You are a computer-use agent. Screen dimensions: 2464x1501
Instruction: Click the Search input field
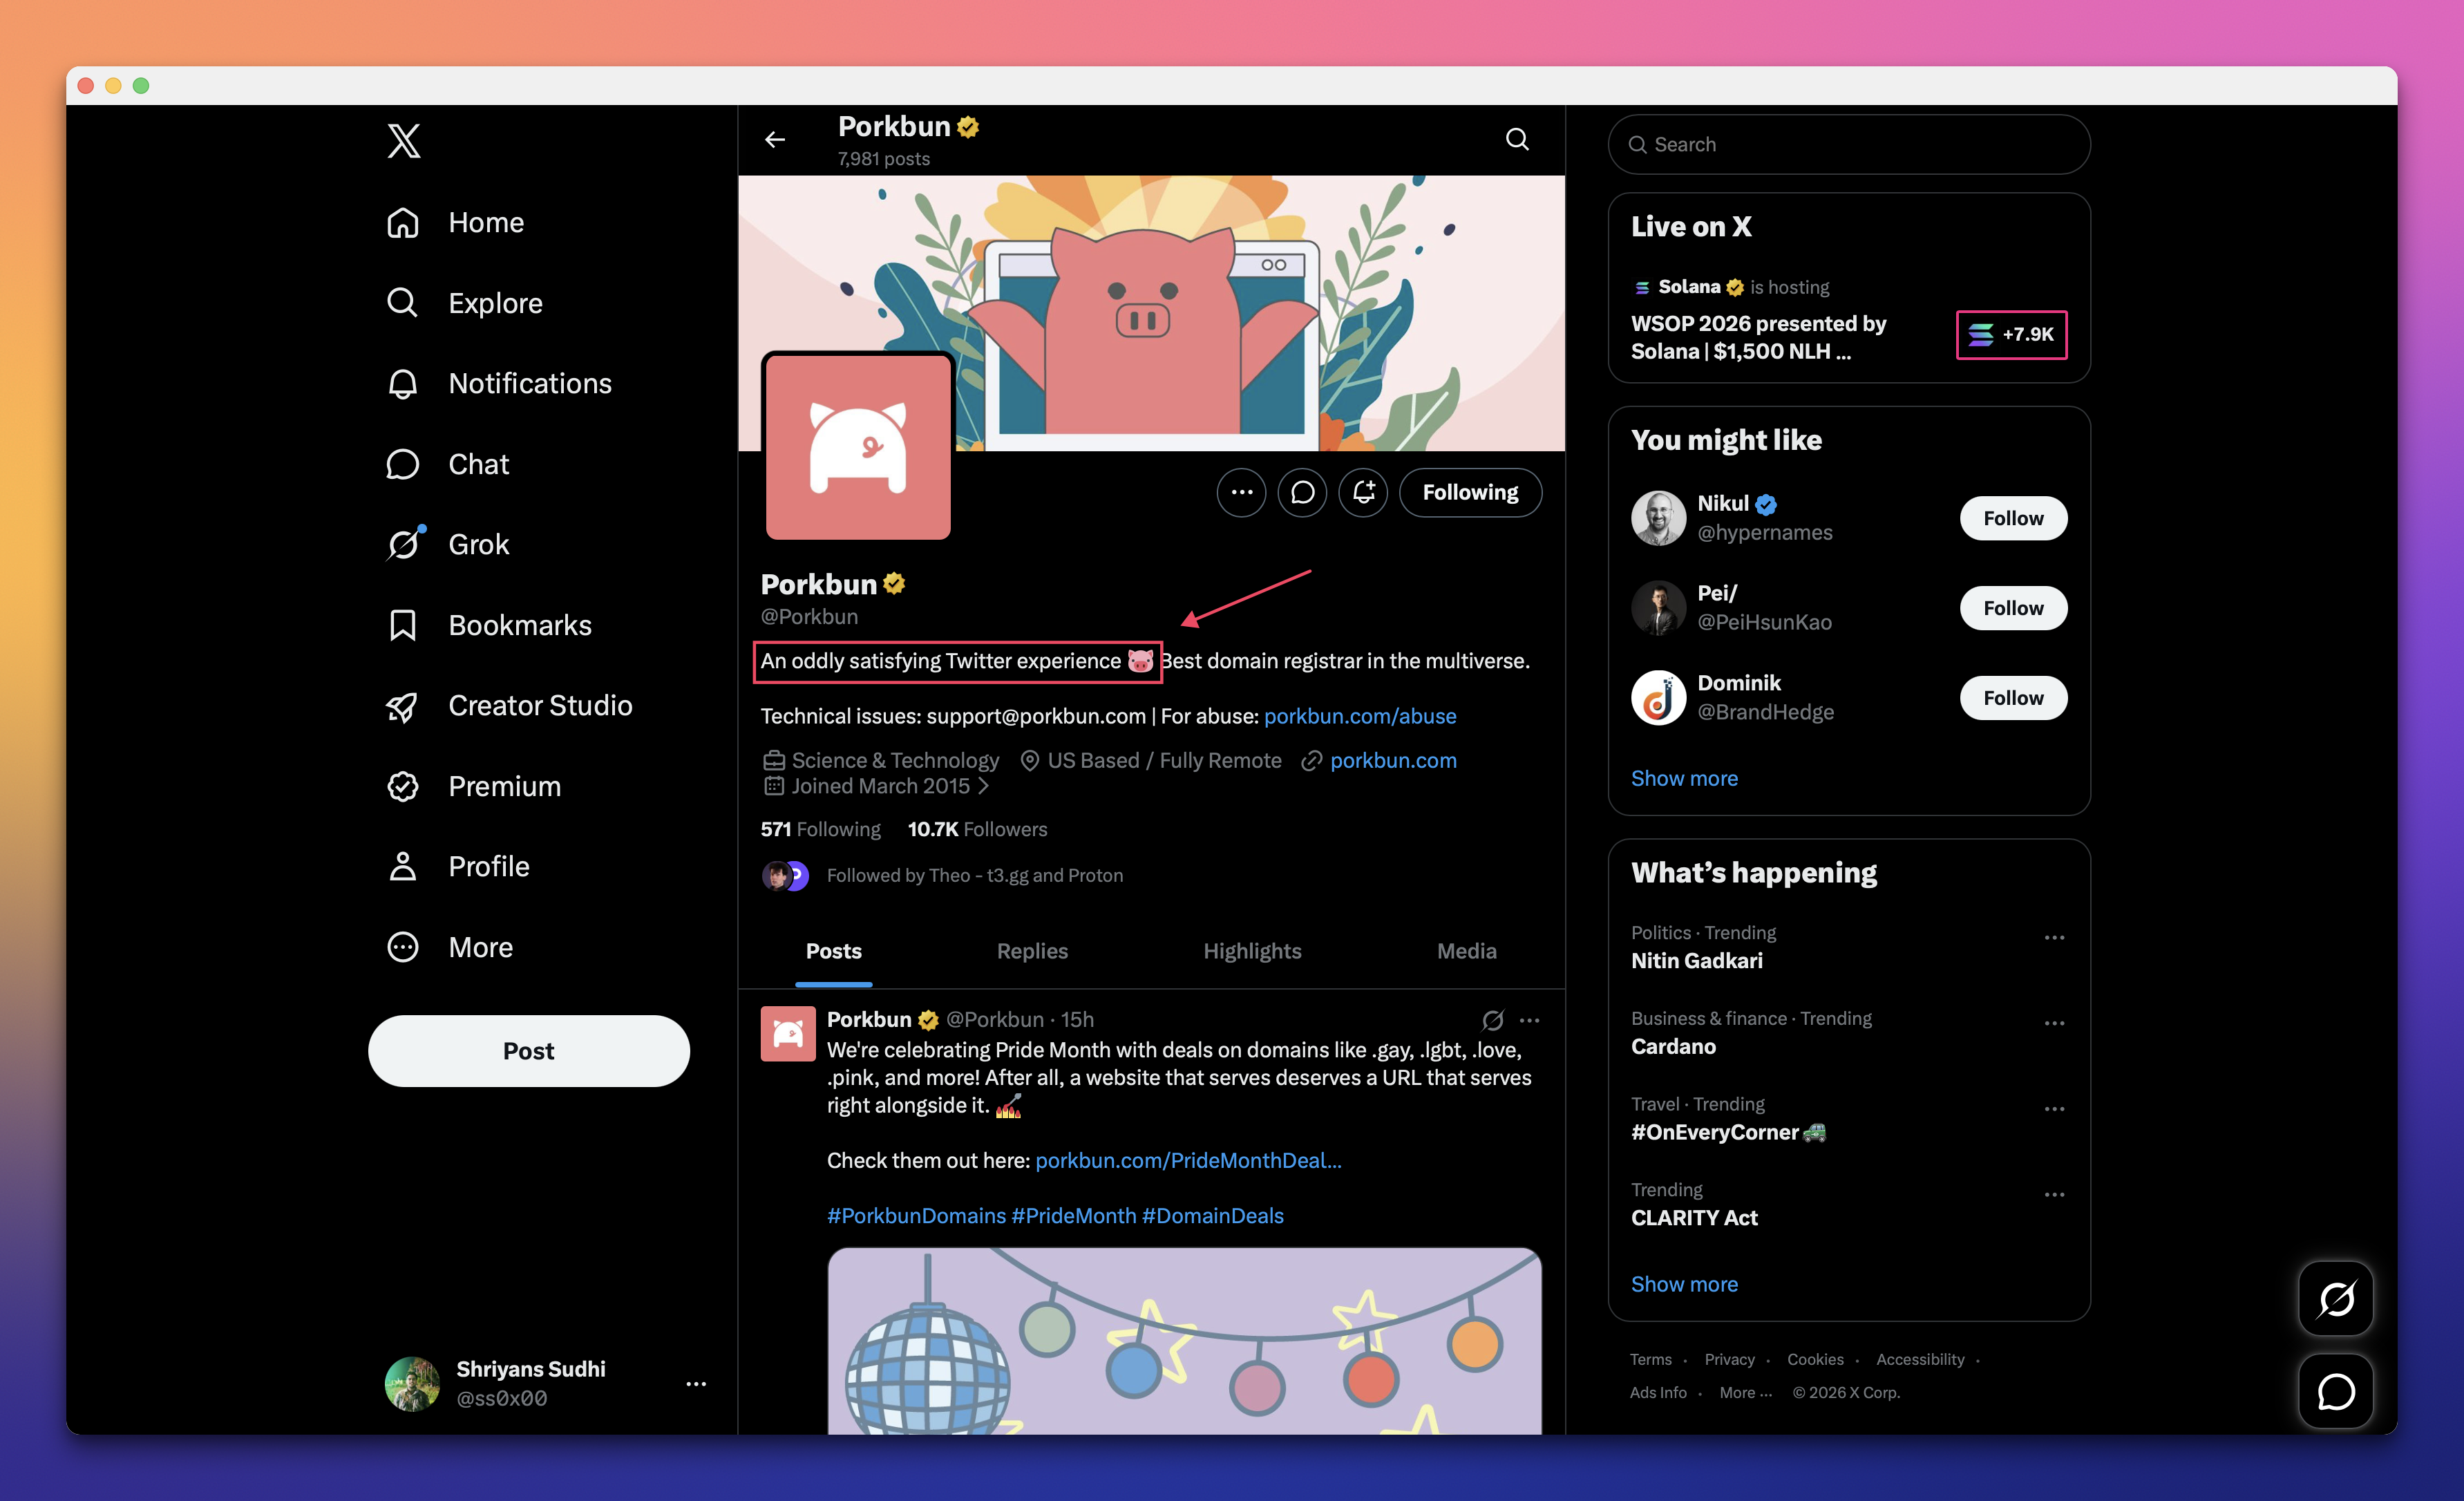pos(1848,144)
